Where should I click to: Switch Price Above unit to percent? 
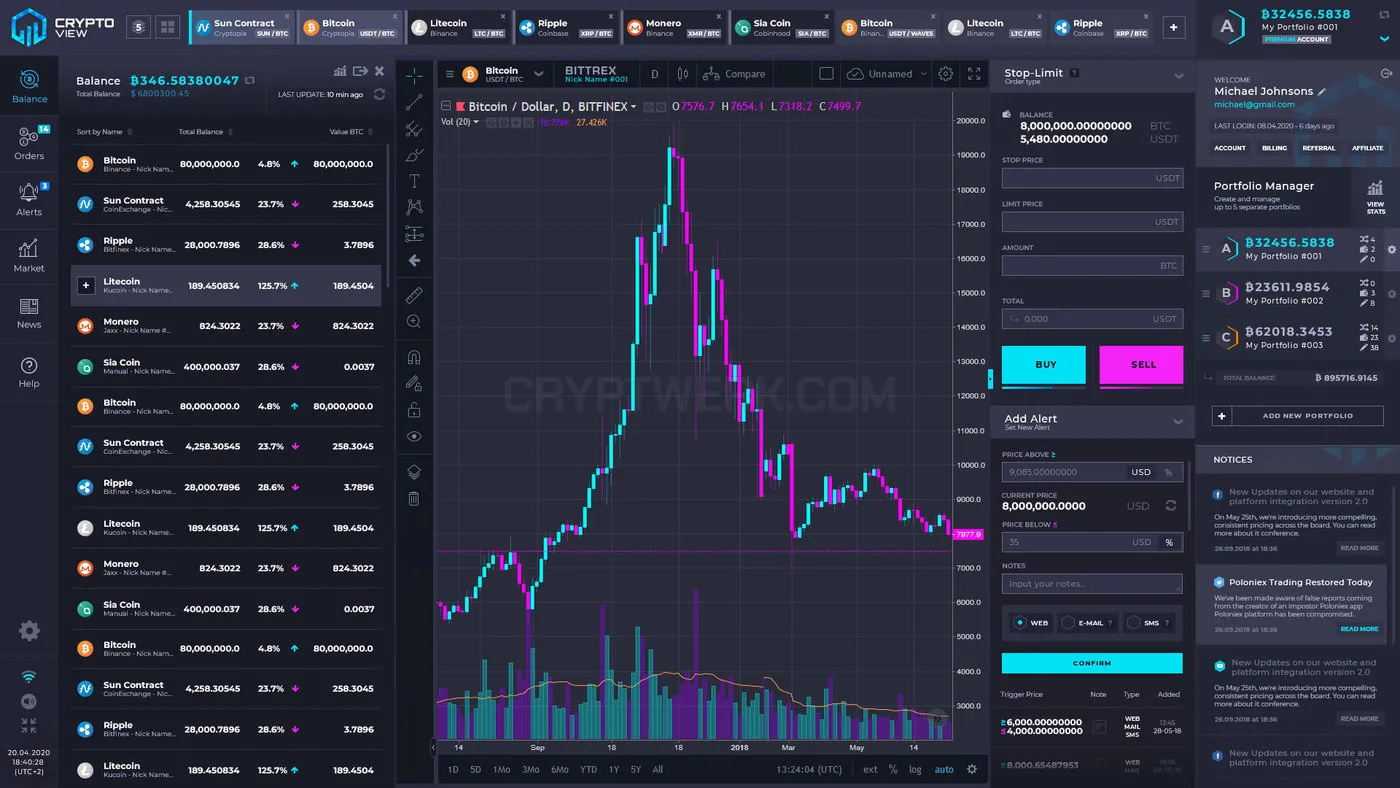click(x=1168, y=472)
